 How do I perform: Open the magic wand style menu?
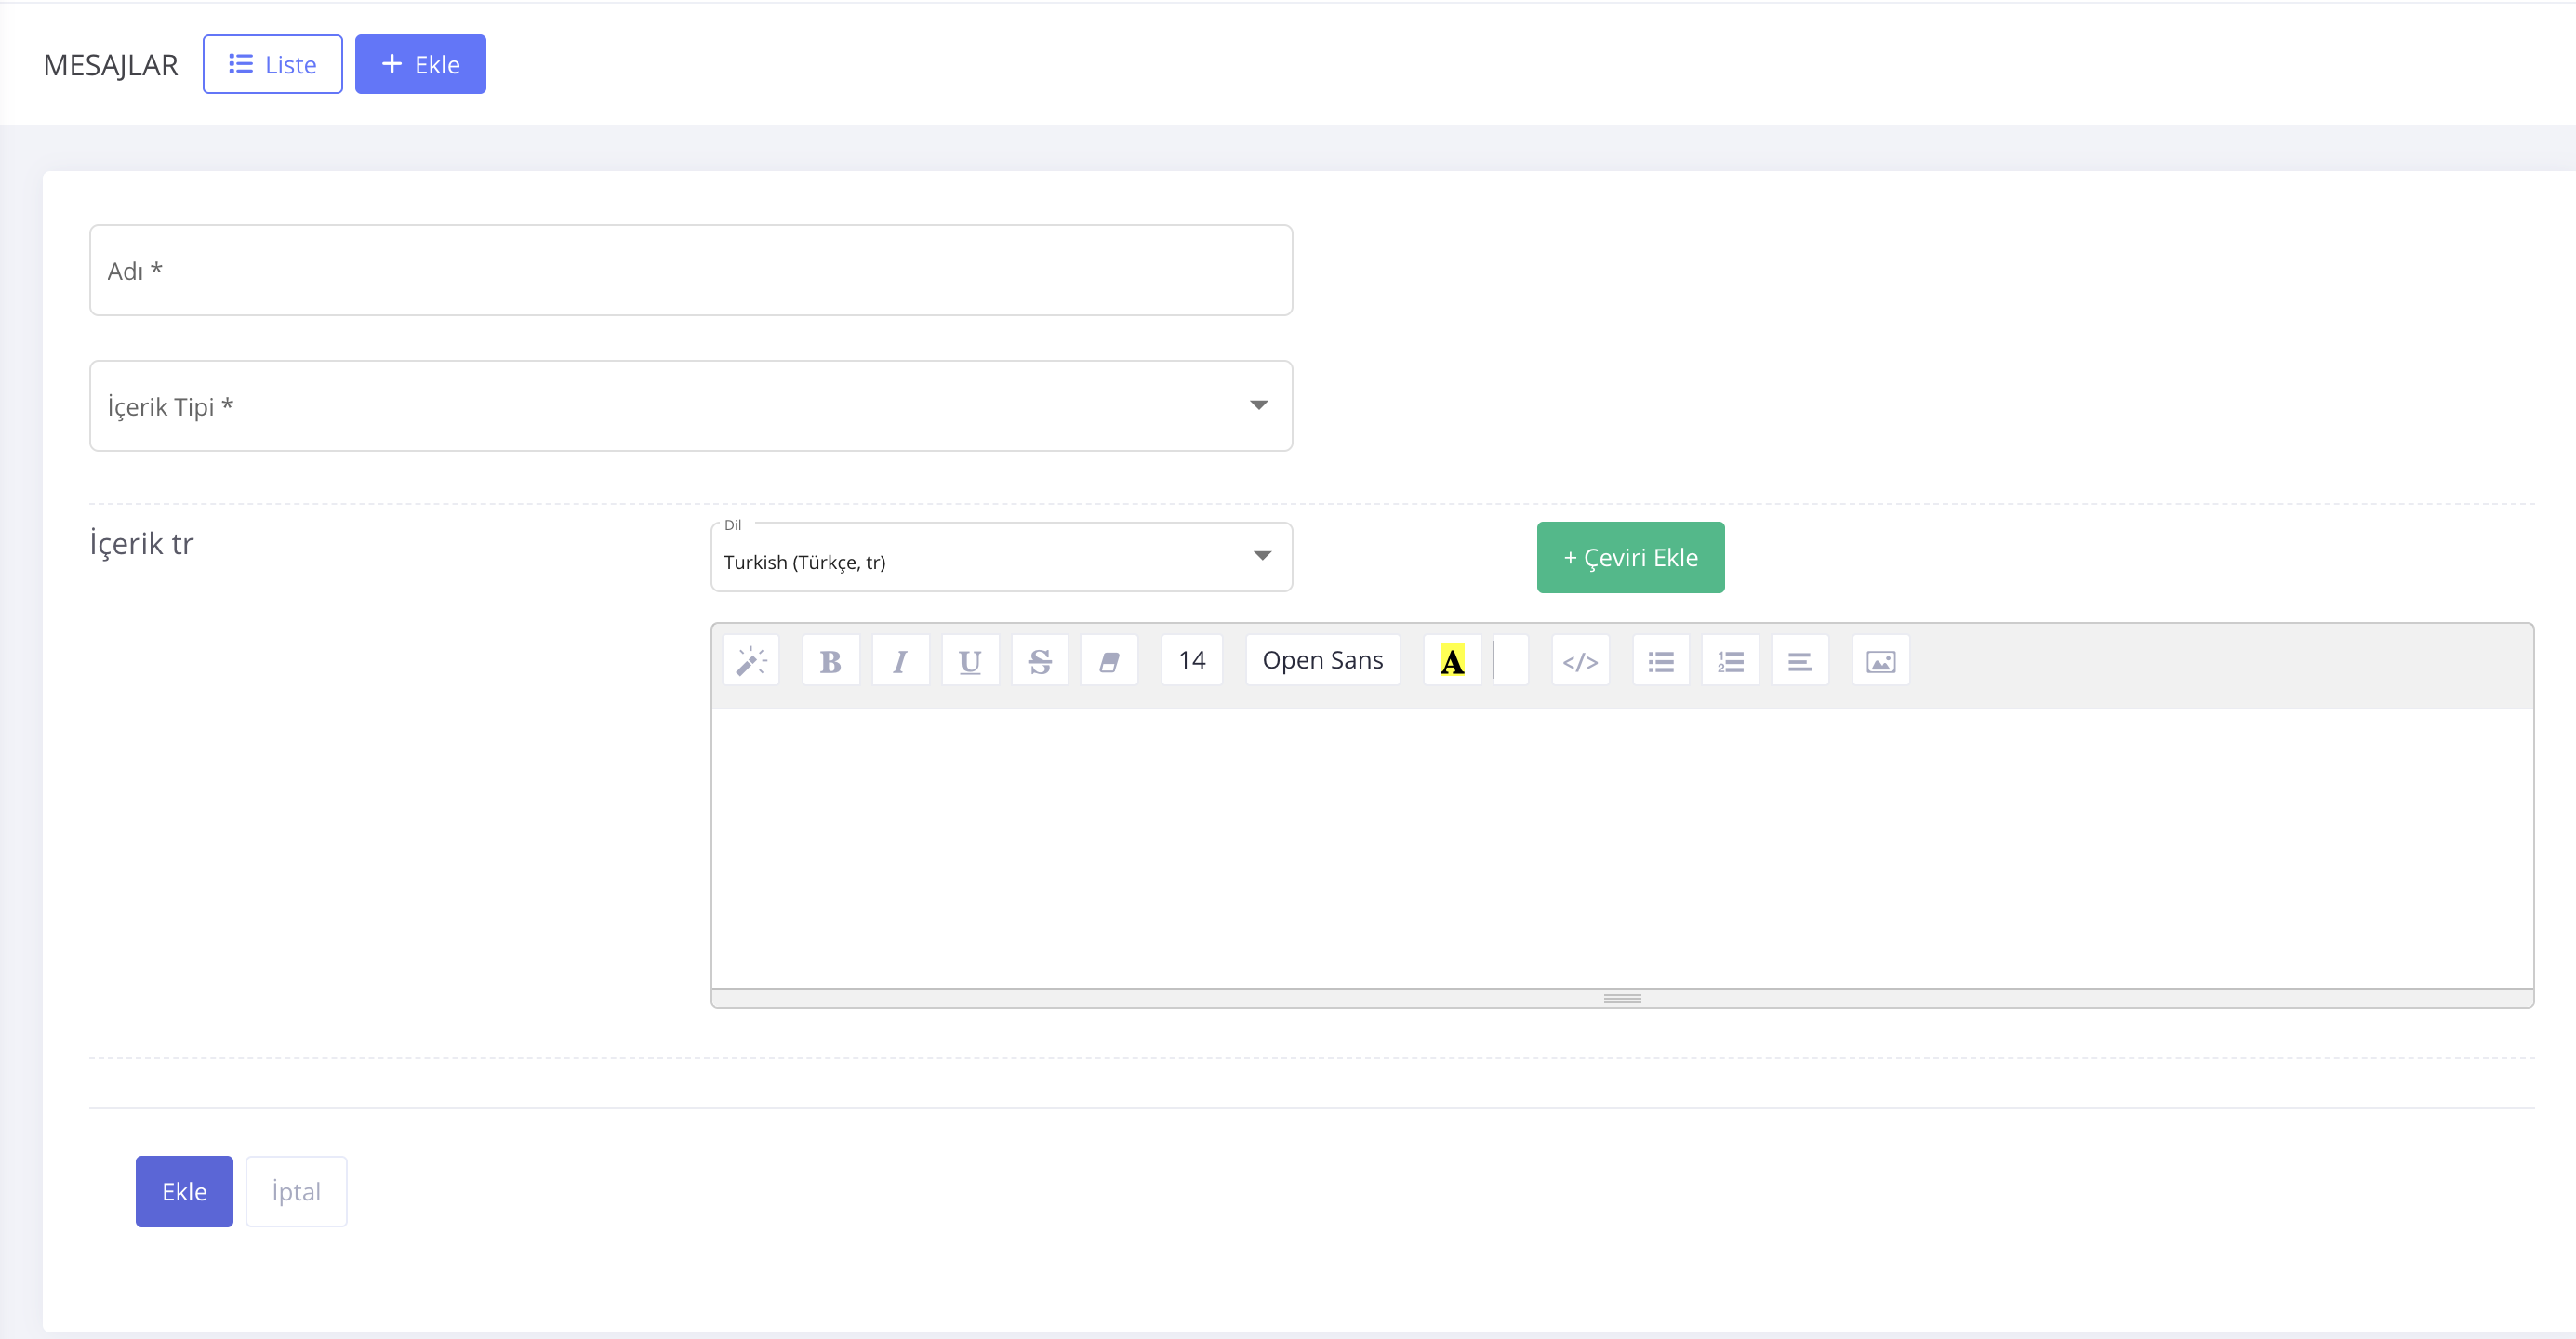pos(750,661)
